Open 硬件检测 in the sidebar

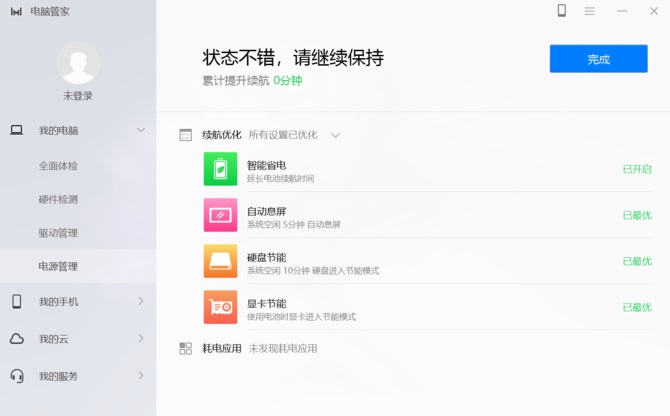(58, 199)
